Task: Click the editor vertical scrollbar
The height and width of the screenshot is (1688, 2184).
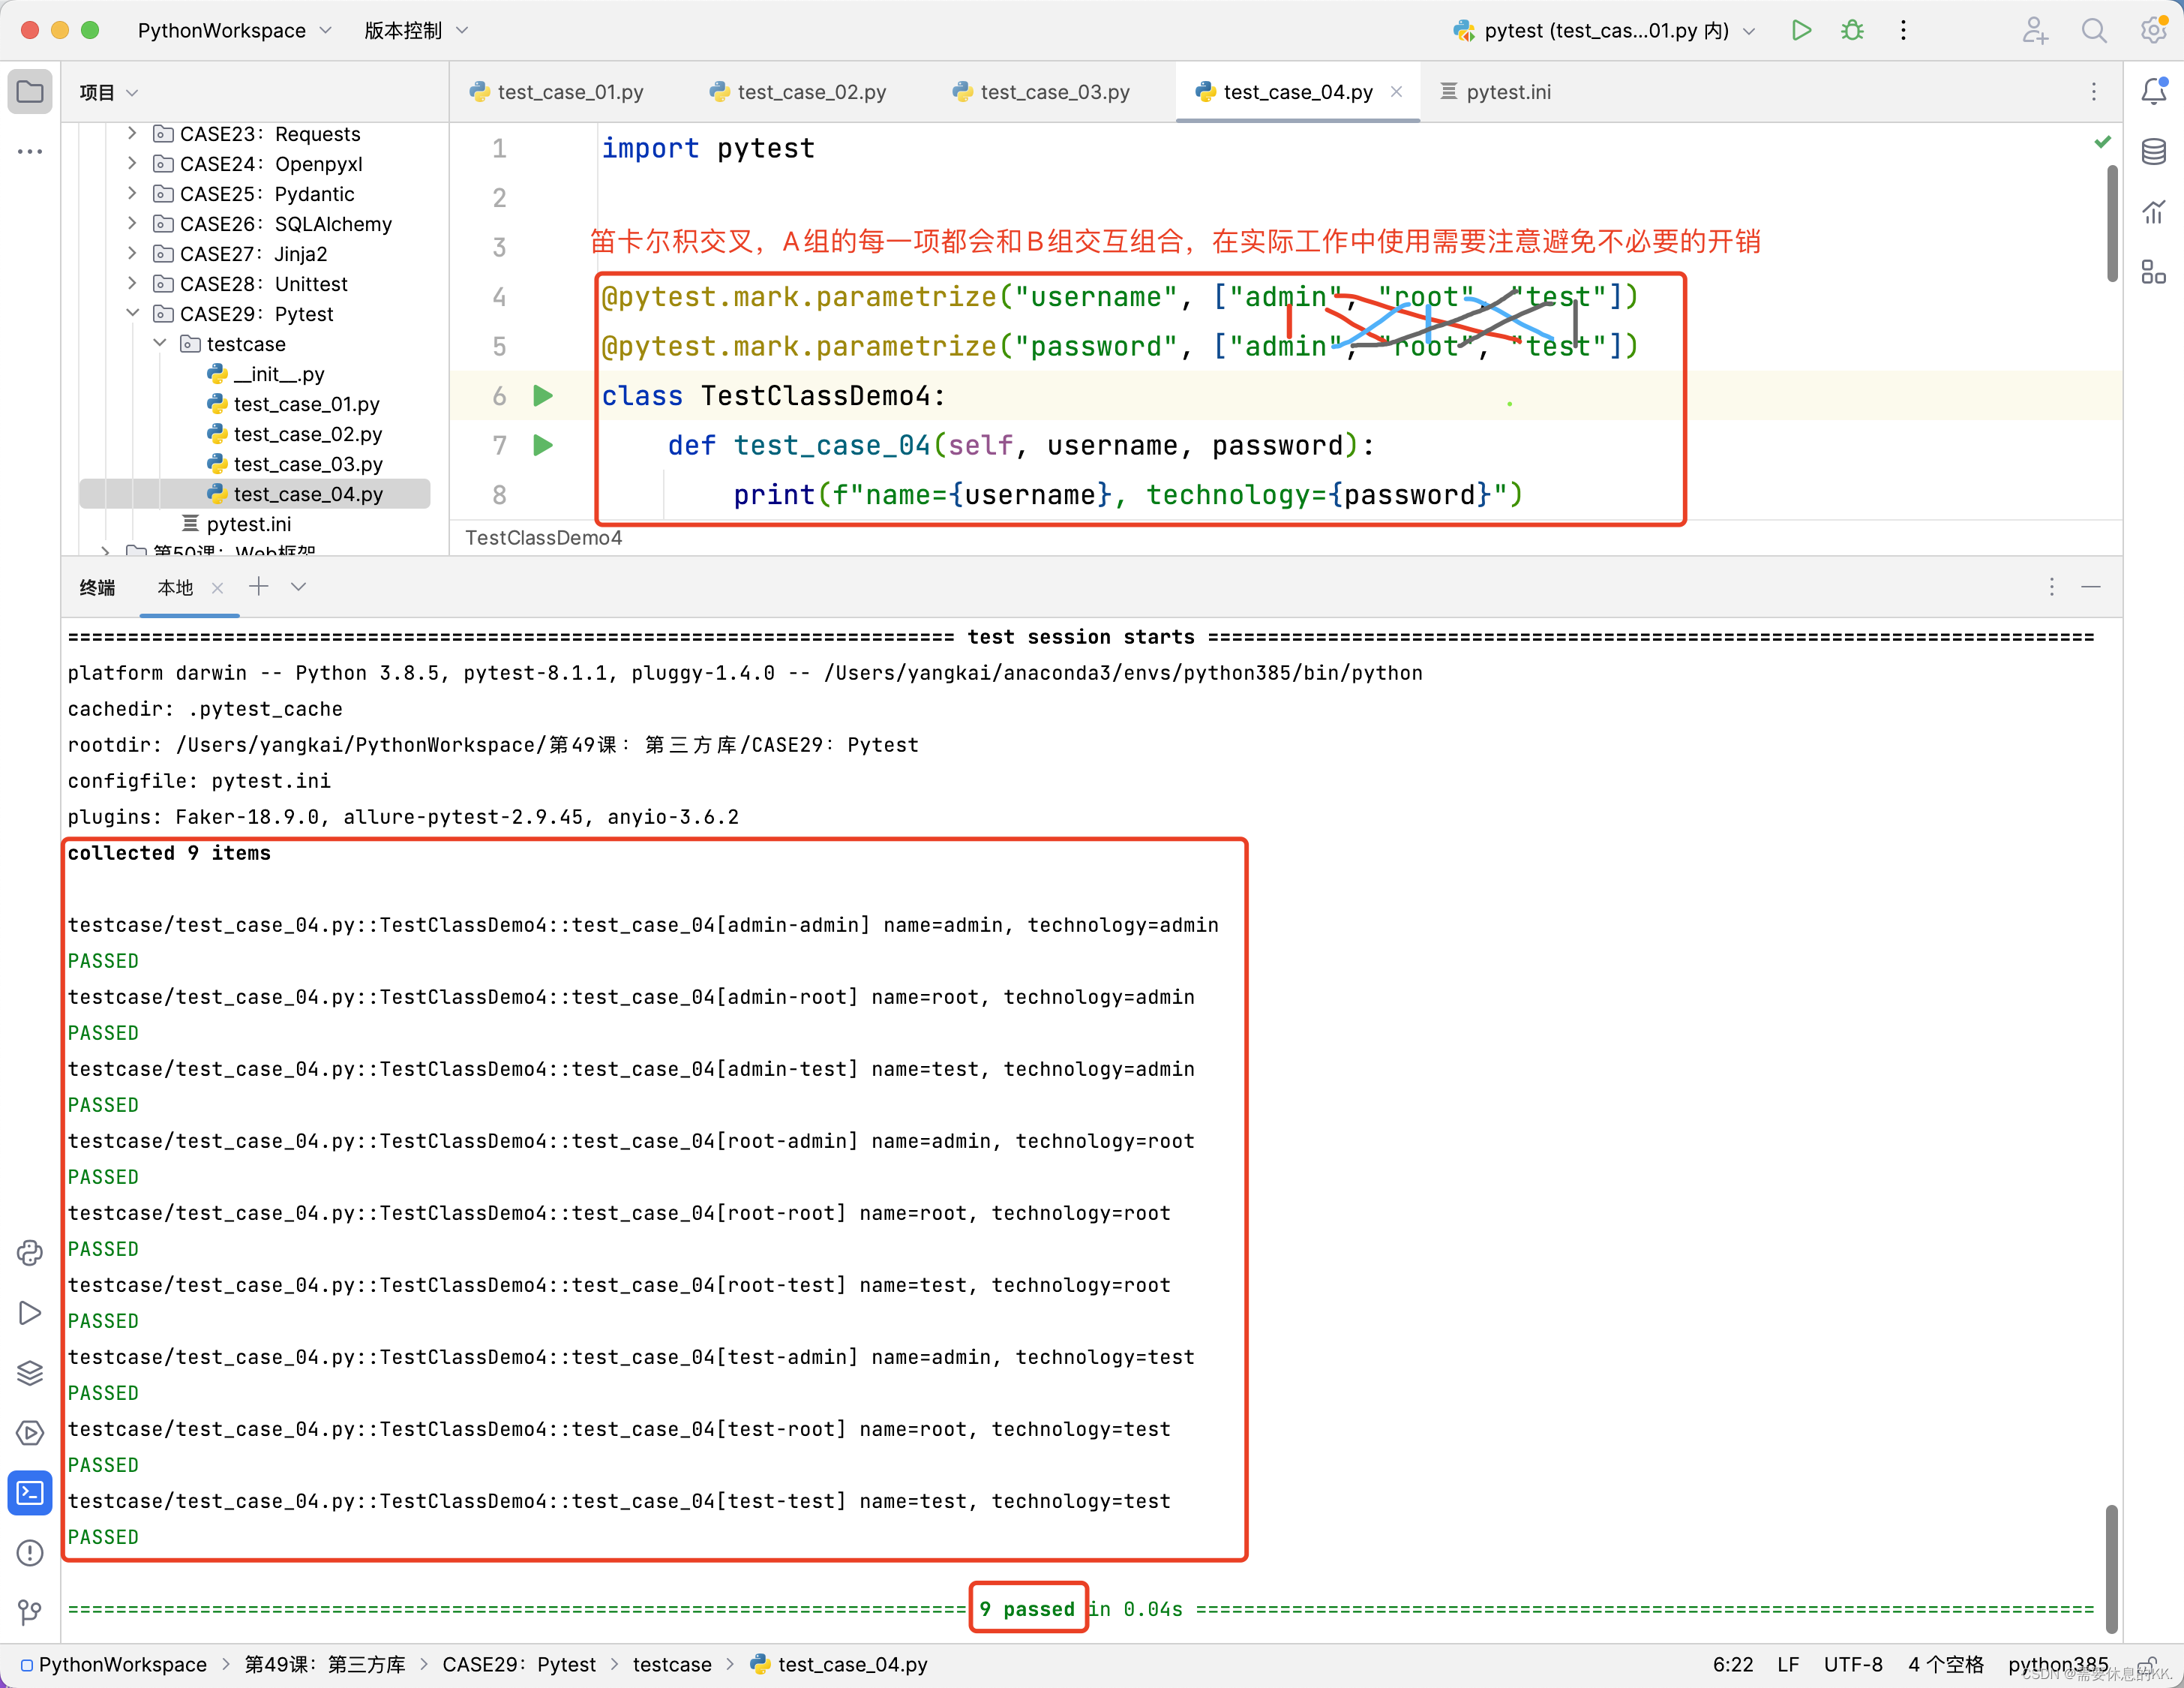Action: [x=2111, y=223]
